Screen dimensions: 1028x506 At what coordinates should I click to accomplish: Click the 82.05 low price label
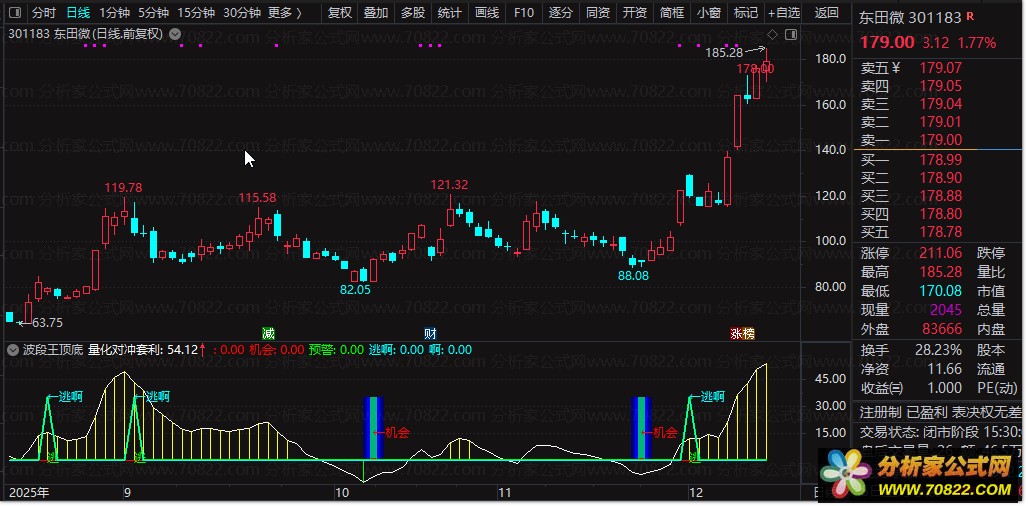pos(355,289)
